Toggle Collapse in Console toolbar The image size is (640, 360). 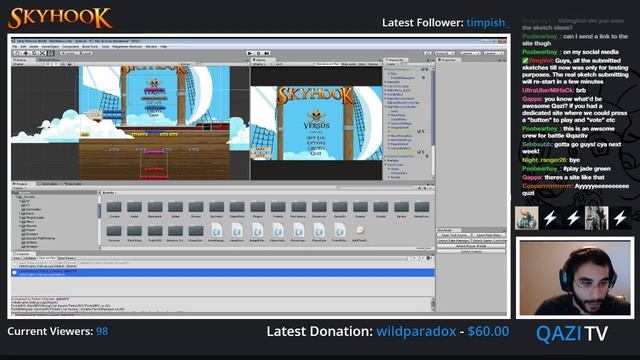[x=29, y=258]
